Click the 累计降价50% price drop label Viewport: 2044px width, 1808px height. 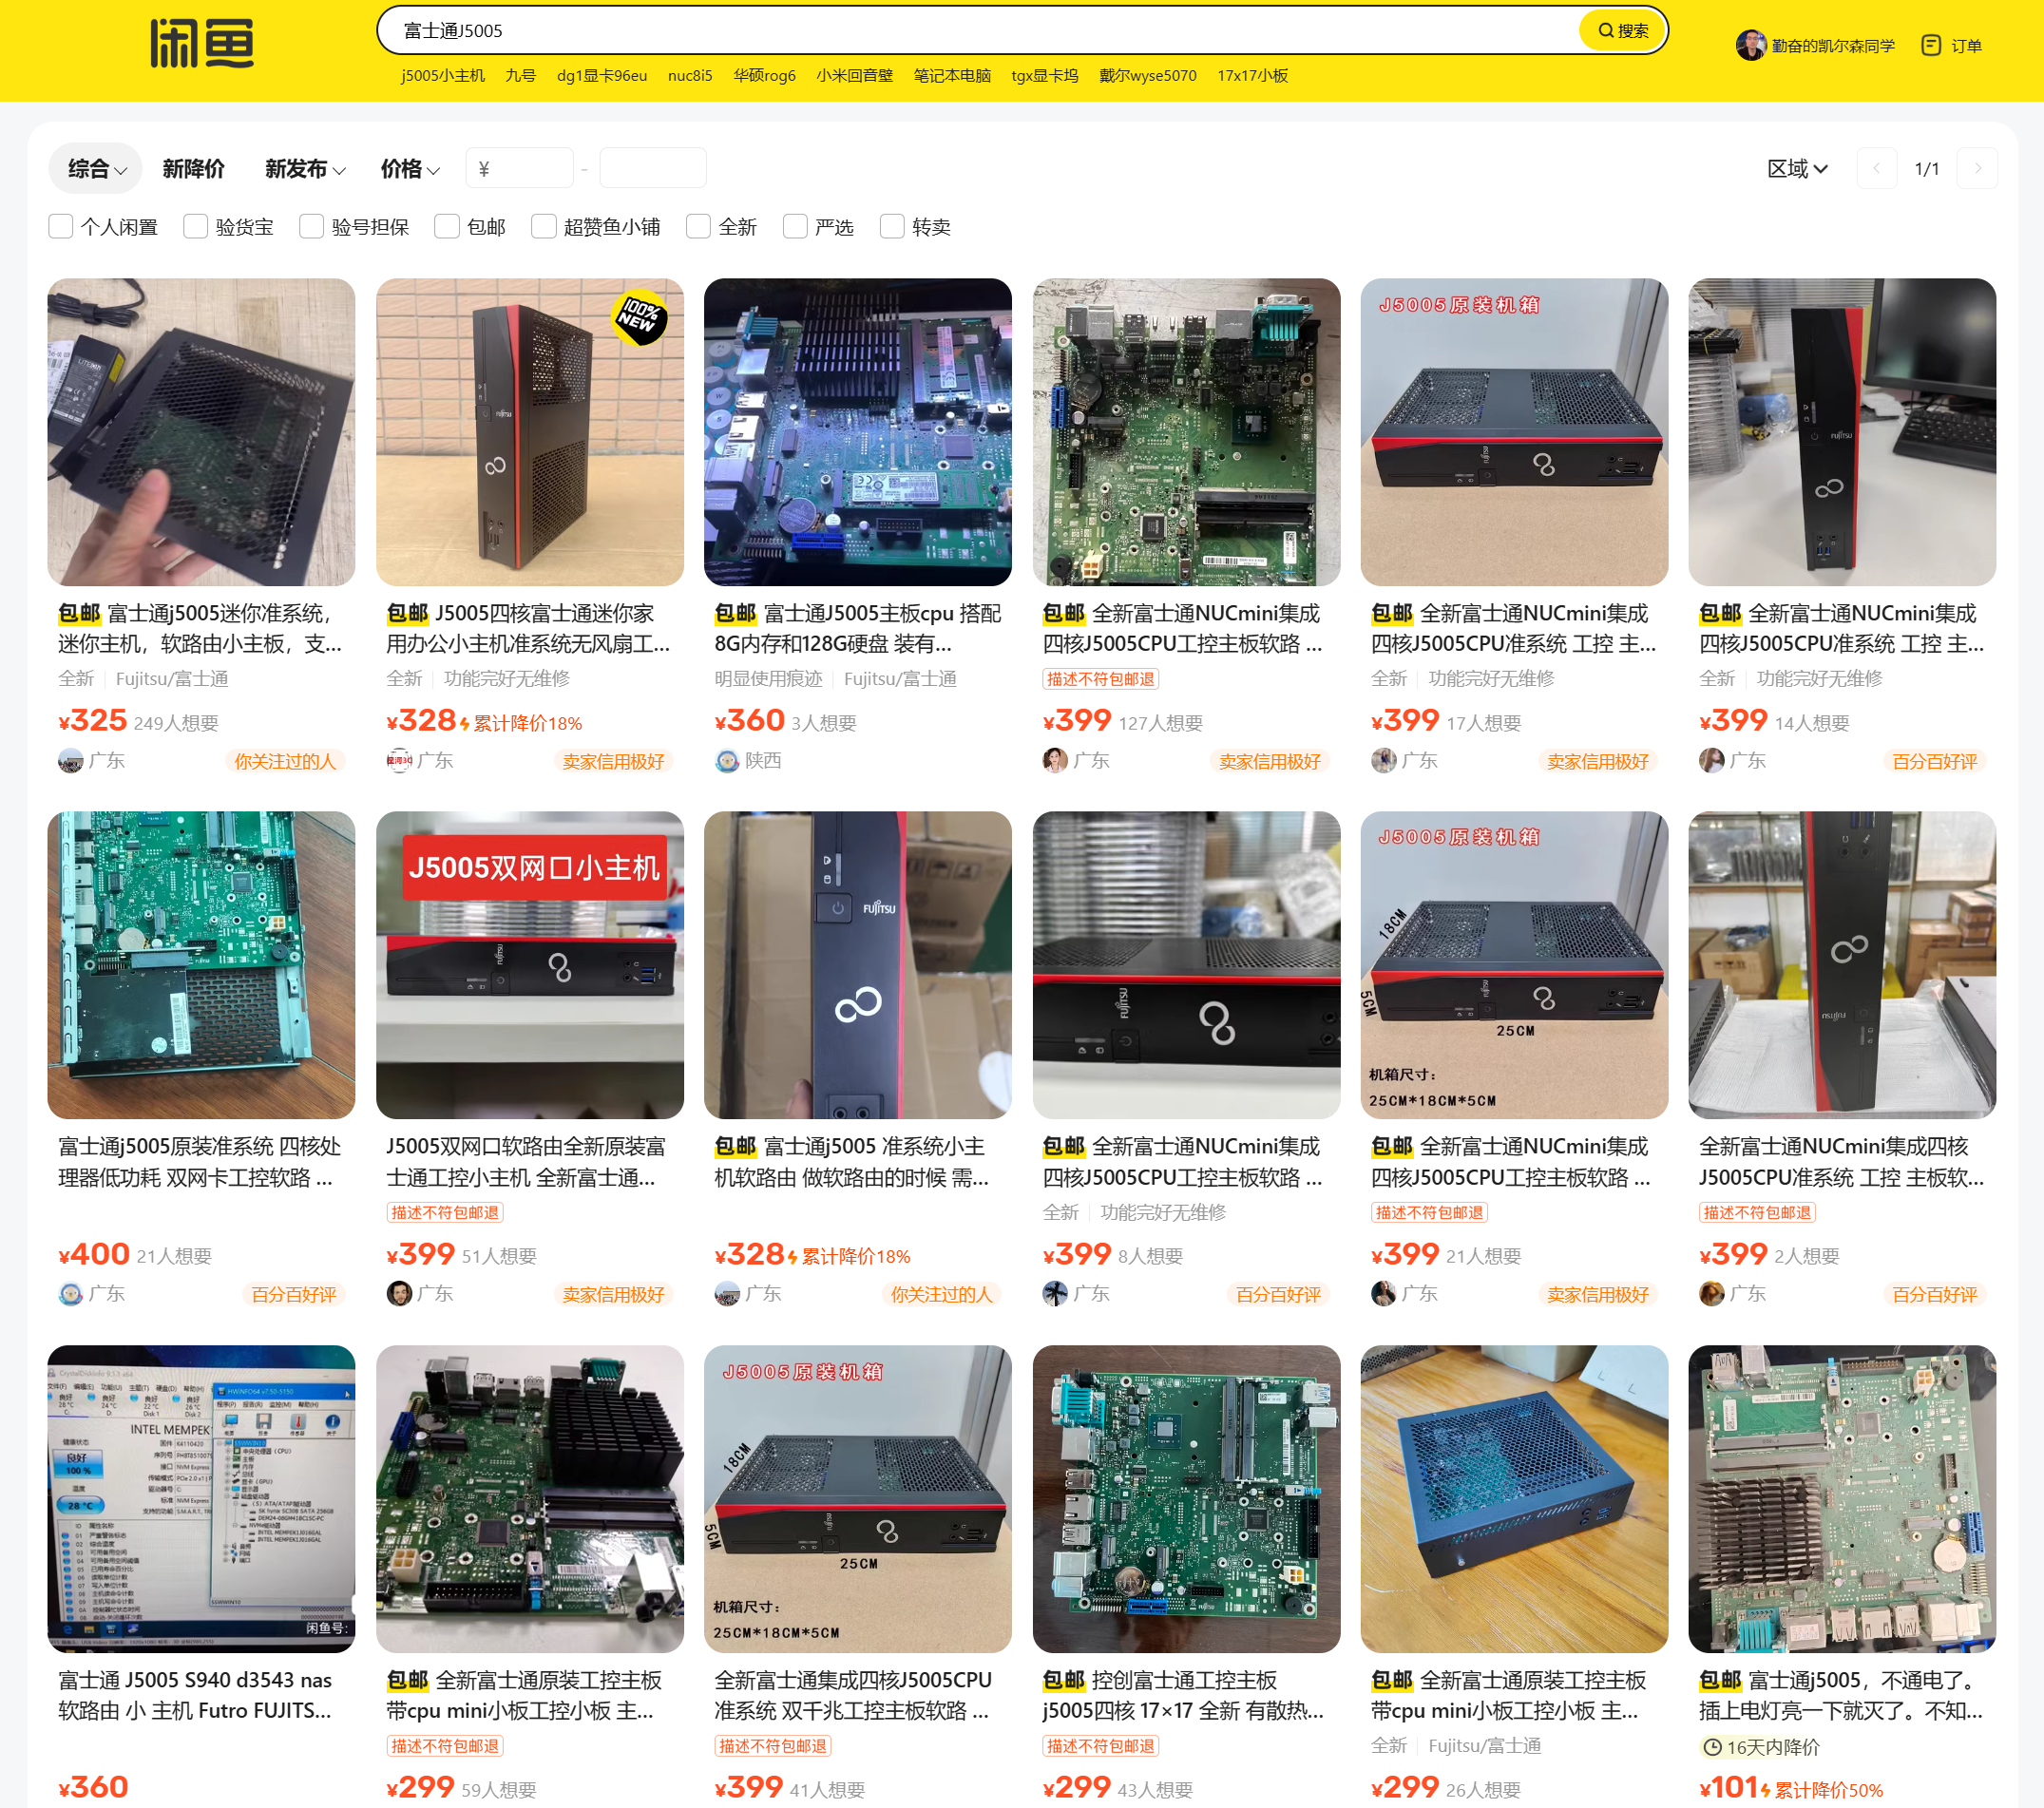tap(1828, 1790)
